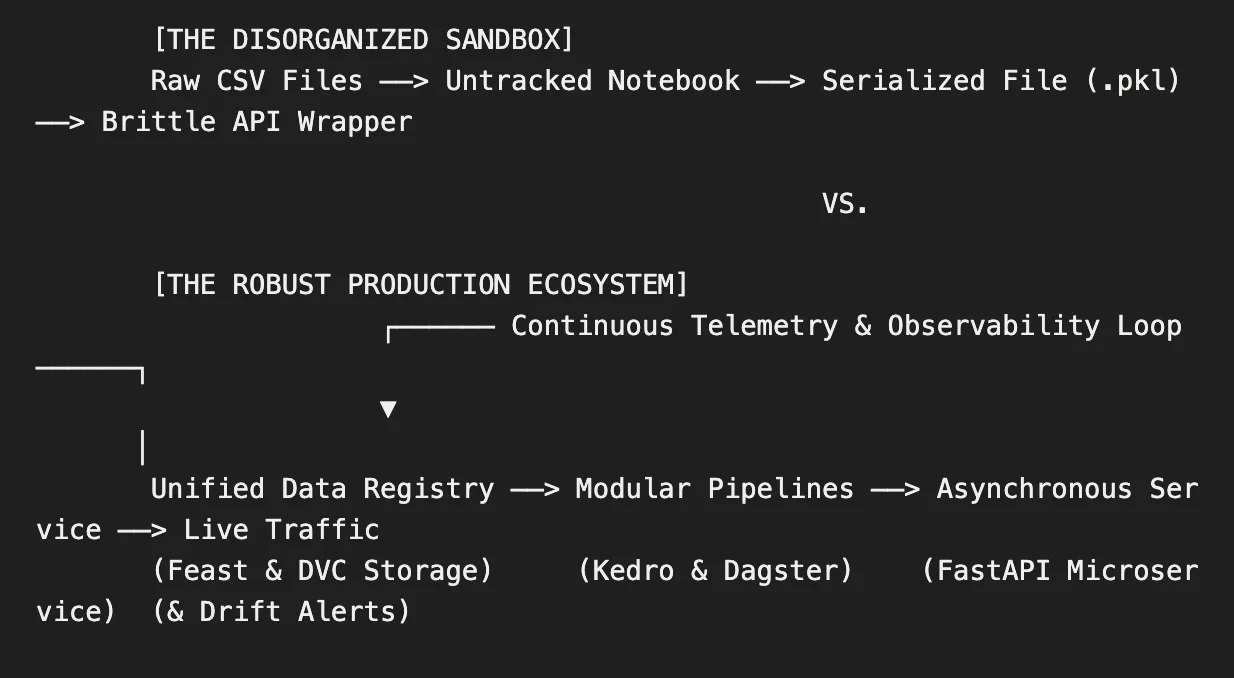The image size is (1234, 678).
Task: Click the arrow after Modular Pipelines
Action: 895,489
